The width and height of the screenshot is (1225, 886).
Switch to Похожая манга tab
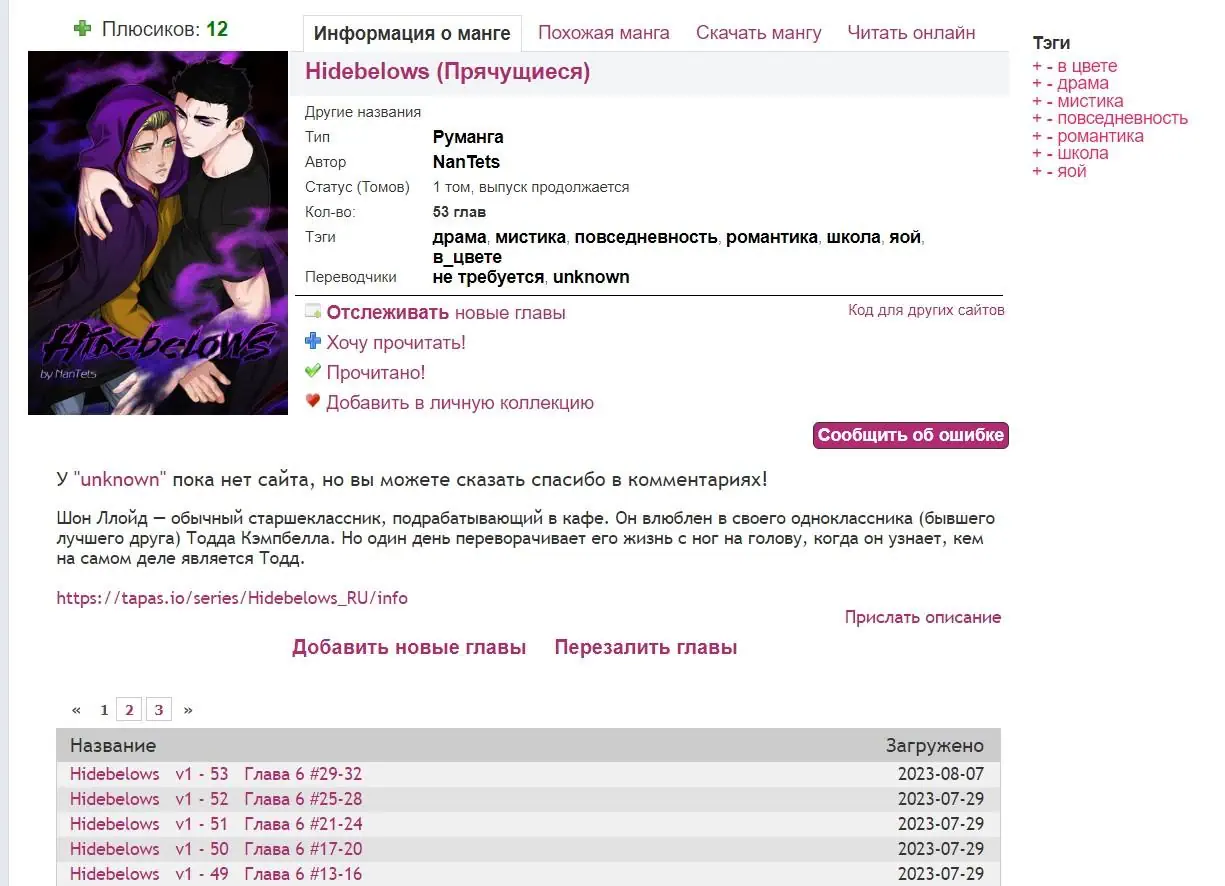[x=604, y=33]
